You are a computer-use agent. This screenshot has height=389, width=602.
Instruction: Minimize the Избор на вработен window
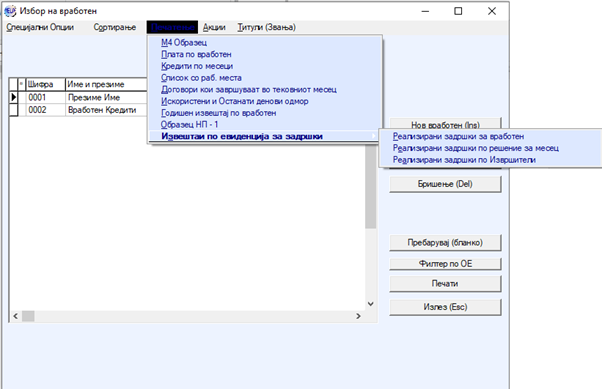(x=425, y=11)
